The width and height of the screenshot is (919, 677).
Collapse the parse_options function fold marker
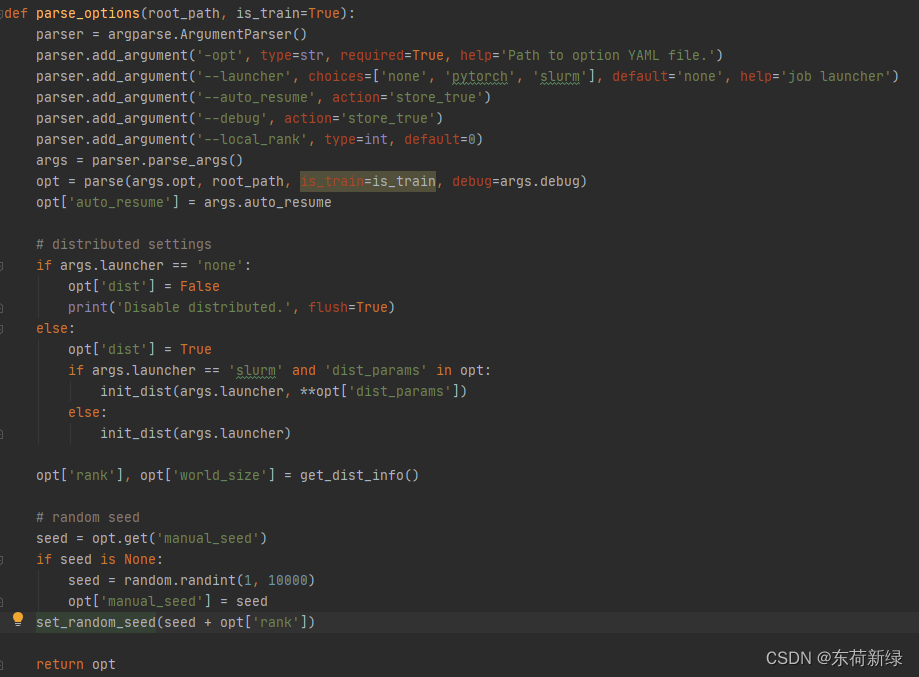[x=2, y=13]
